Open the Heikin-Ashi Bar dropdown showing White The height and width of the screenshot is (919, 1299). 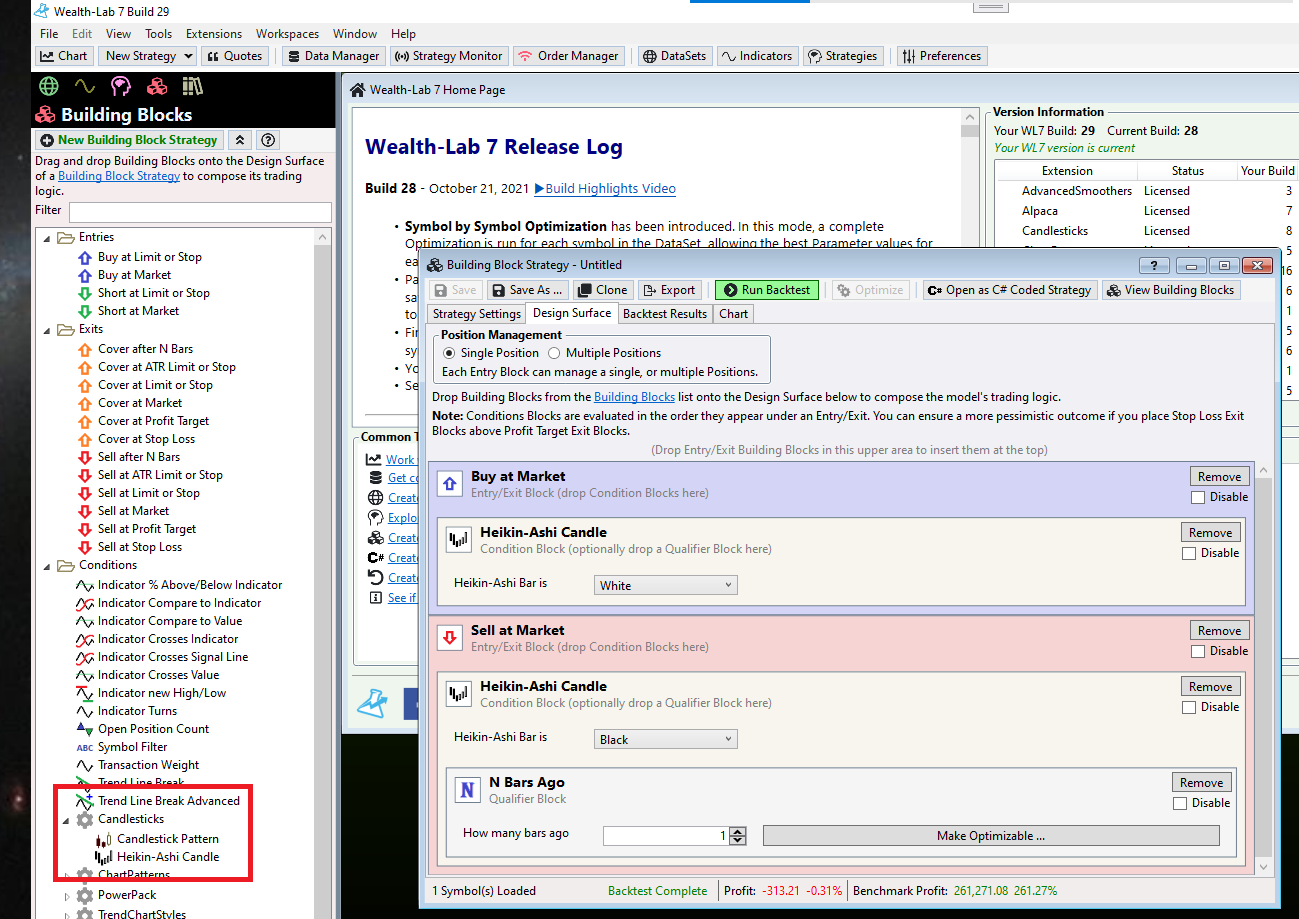tap(666, 585)
